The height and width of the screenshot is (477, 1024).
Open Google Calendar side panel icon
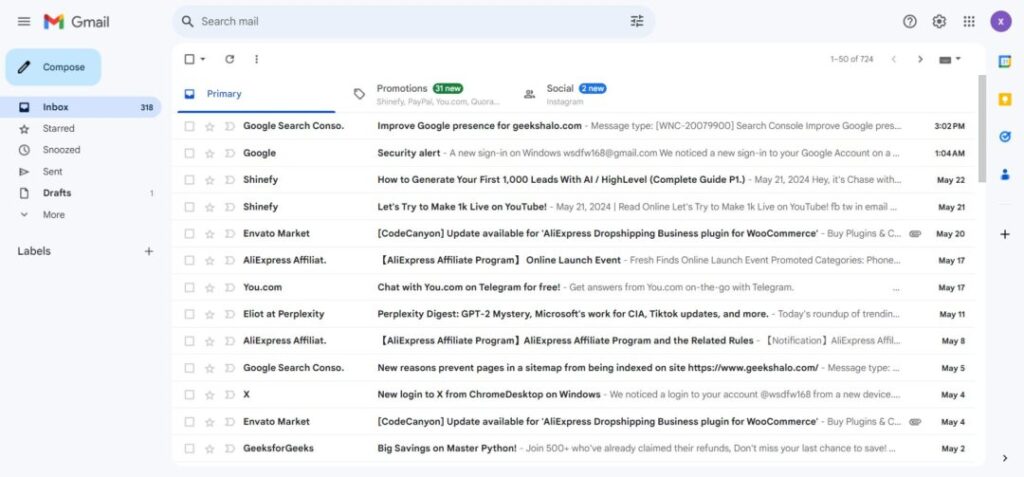1004,61
